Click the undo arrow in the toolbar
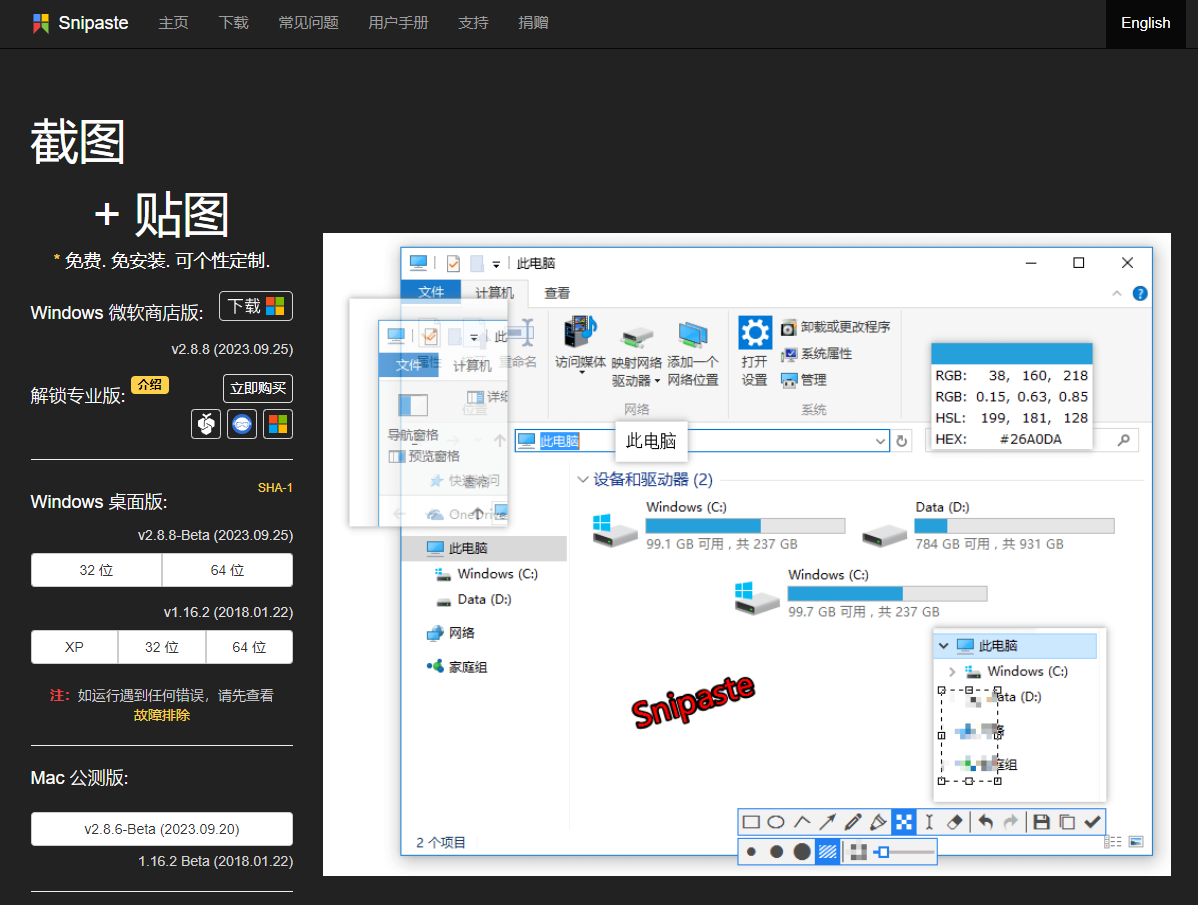Screen dimensions: 1198x905 (986, 822)
